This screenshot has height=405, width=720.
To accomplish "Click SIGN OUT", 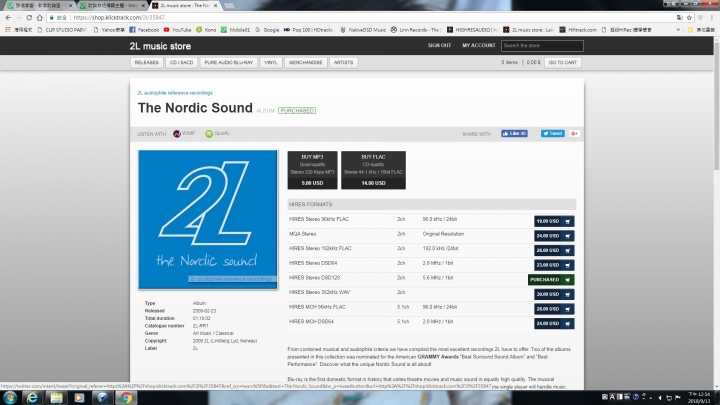I will click(439, 45).
